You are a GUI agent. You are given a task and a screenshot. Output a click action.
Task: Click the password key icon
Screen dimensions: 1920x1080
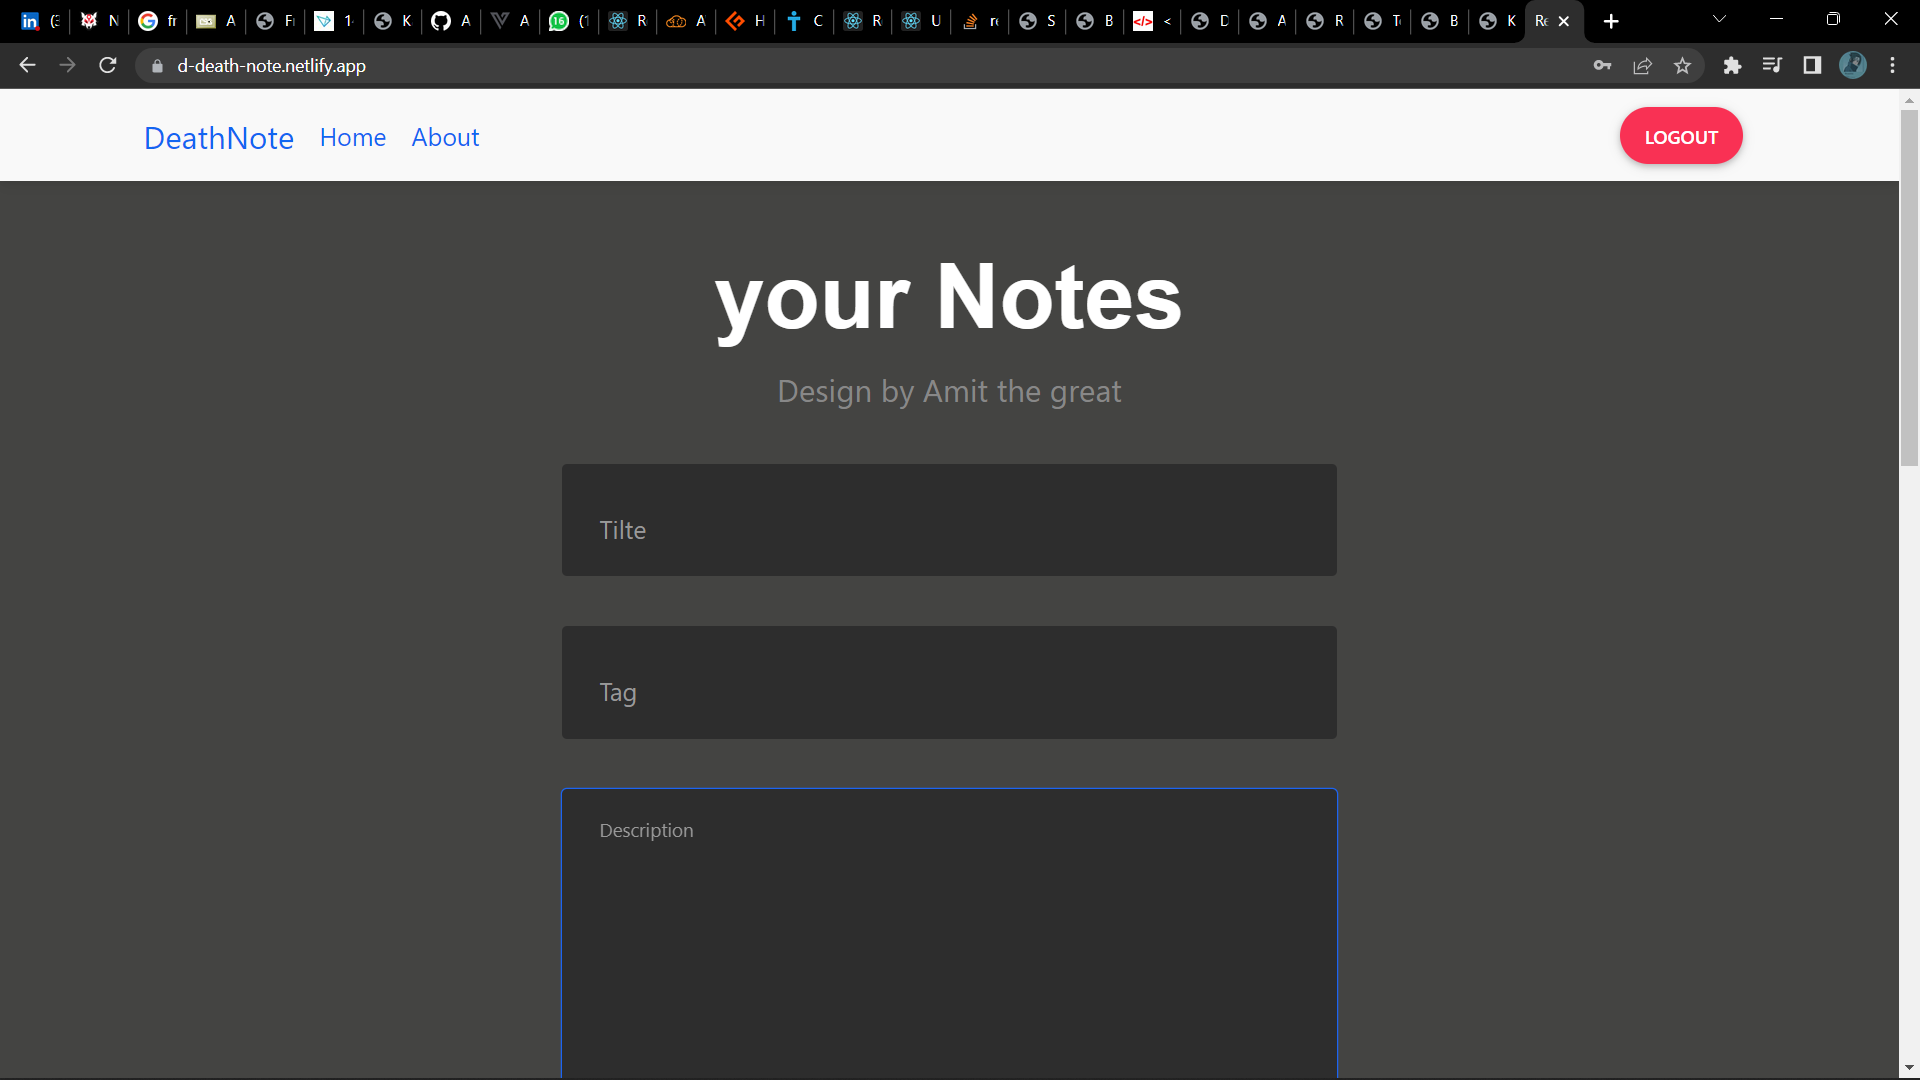[x=1602, y=66]
